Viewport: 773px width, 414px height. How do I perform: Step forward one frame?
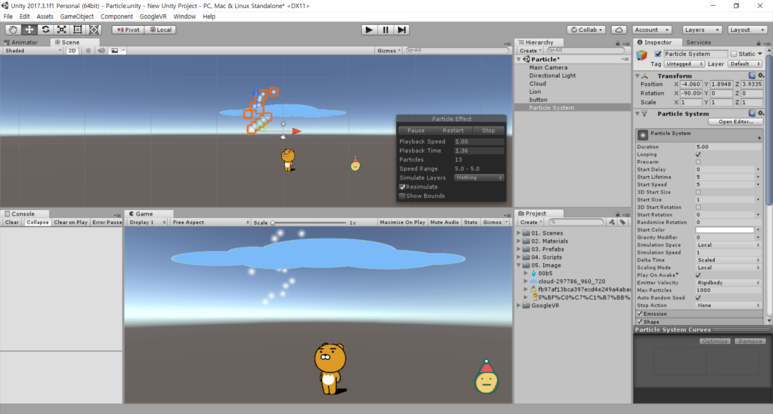(x=402, y=30)
